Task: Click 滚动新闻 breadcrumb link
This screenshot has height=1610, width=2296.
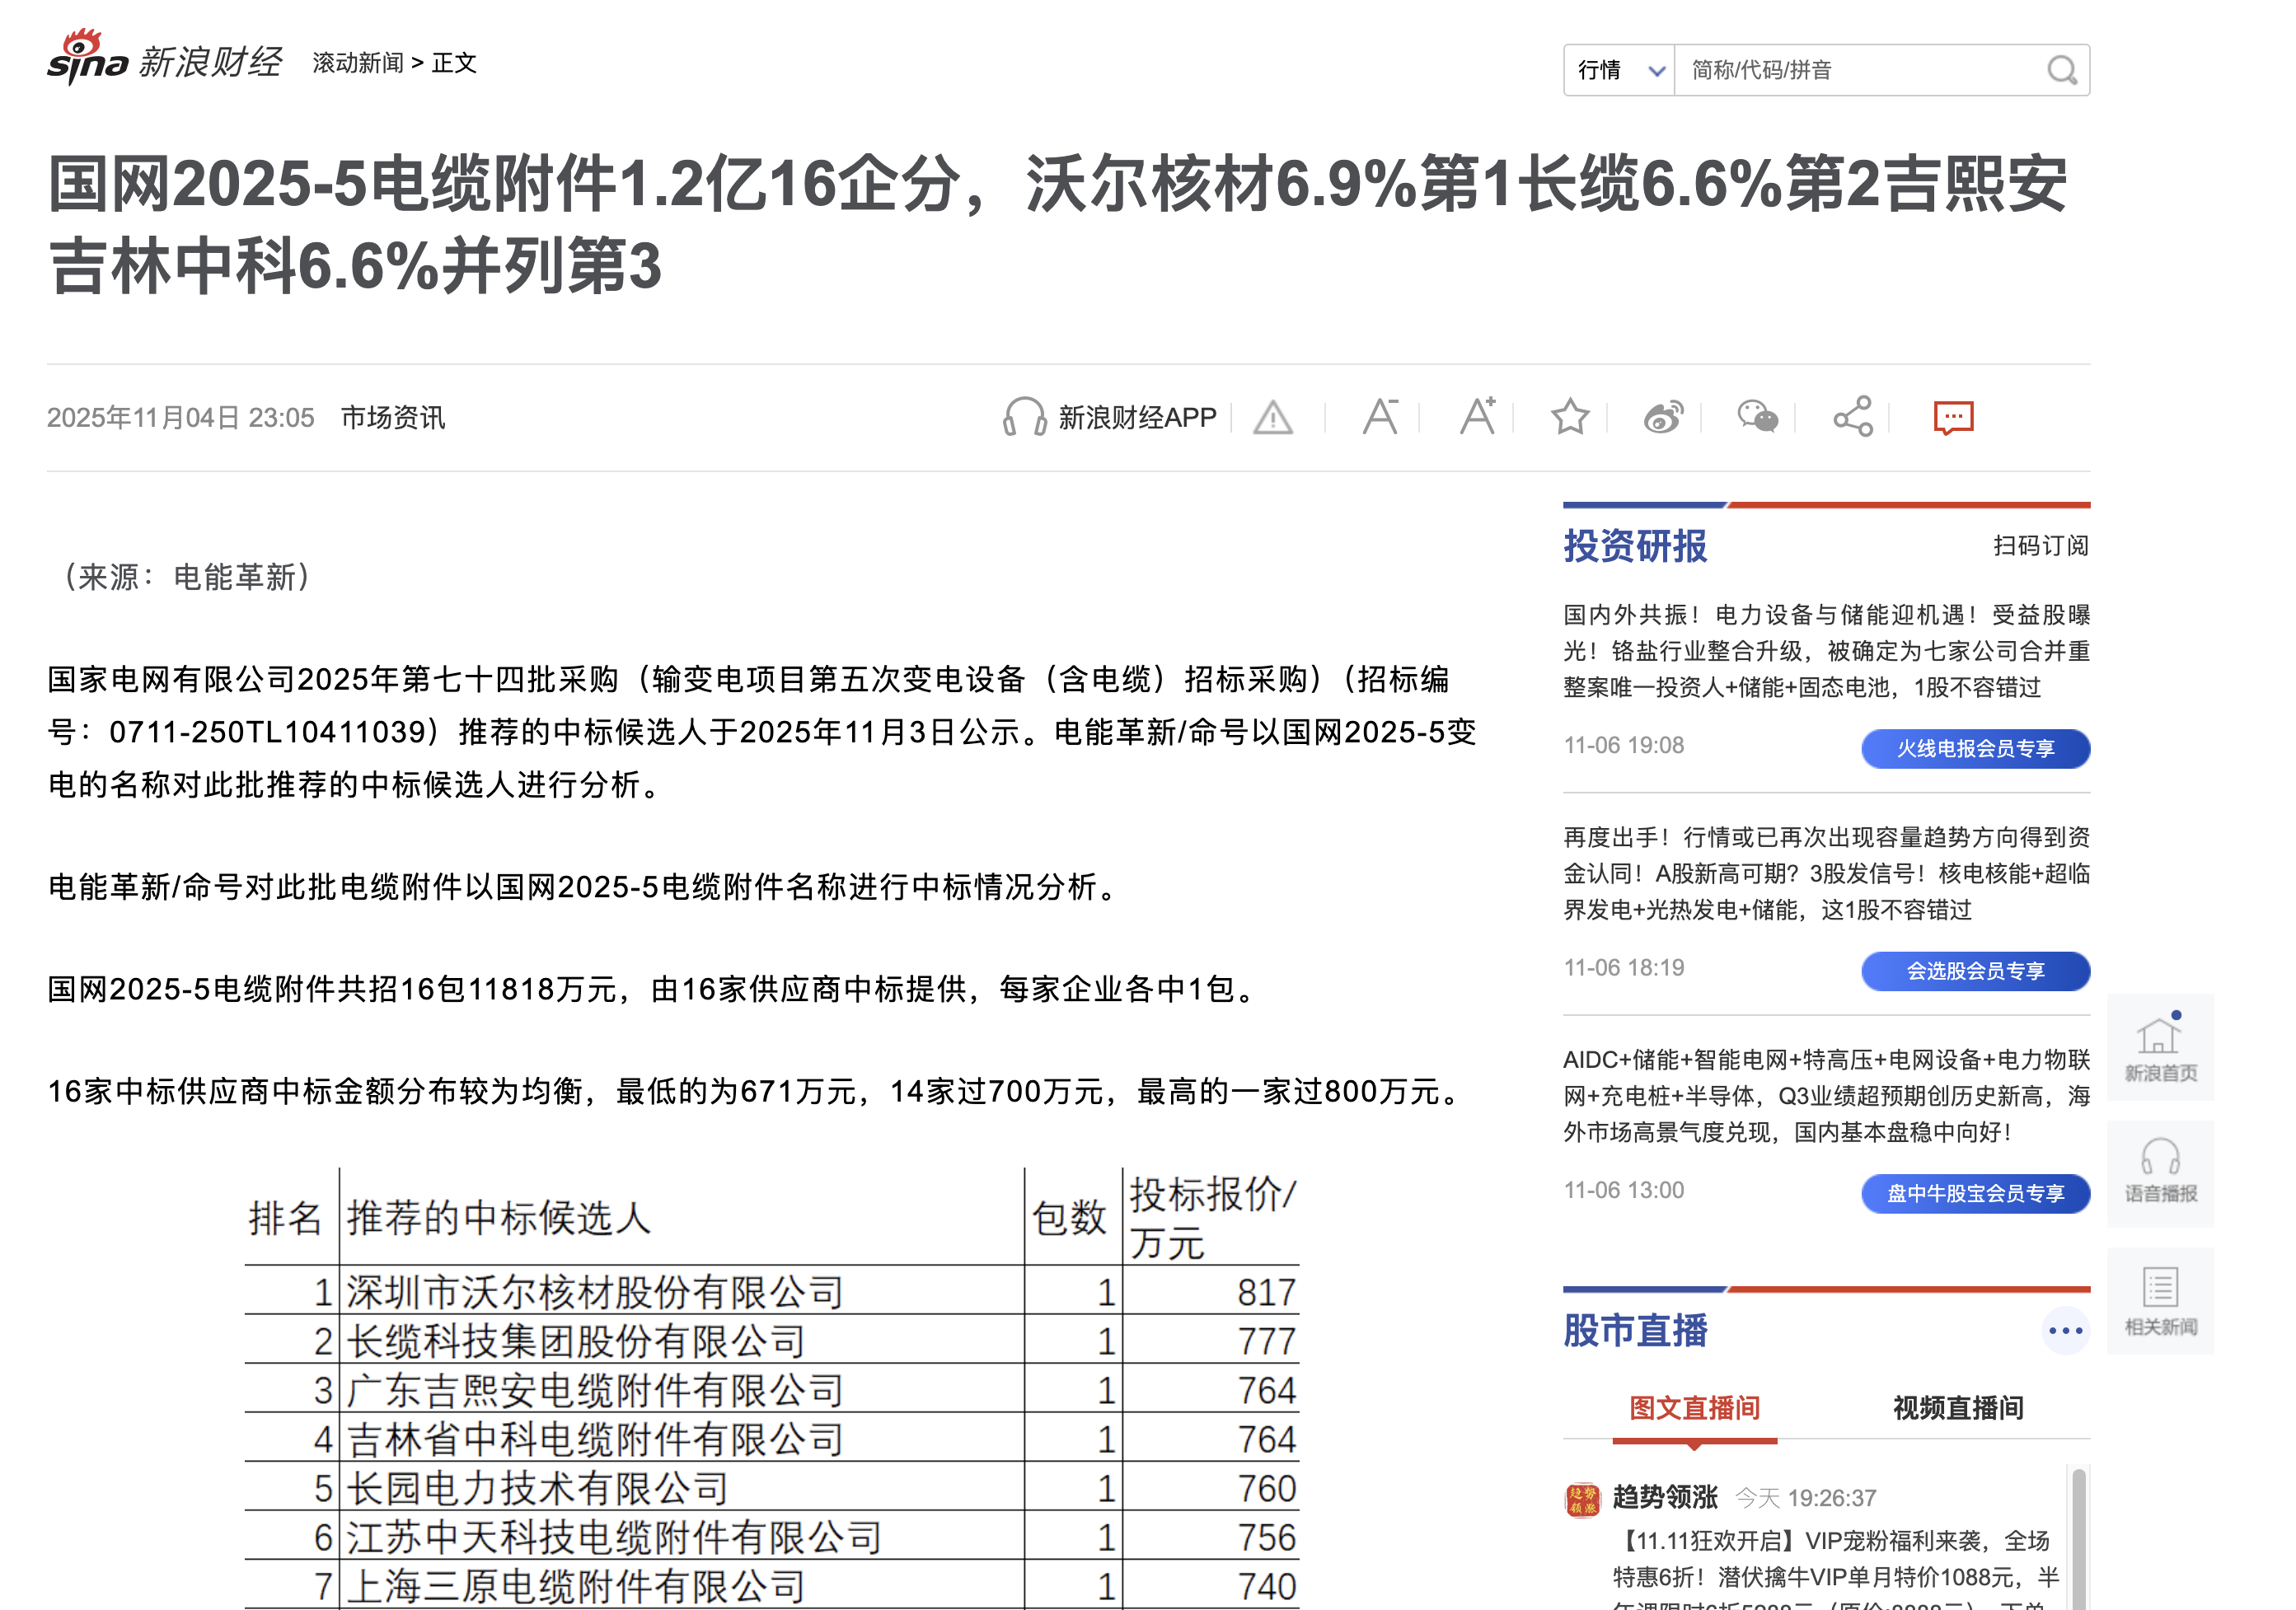Action: click(358, 63)
